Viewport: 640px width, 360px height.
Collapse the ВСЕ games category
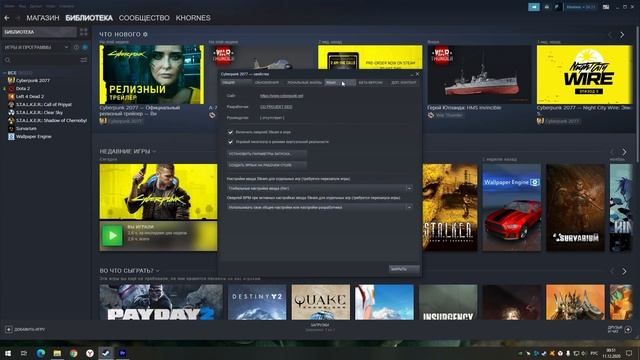pos(4,73)
